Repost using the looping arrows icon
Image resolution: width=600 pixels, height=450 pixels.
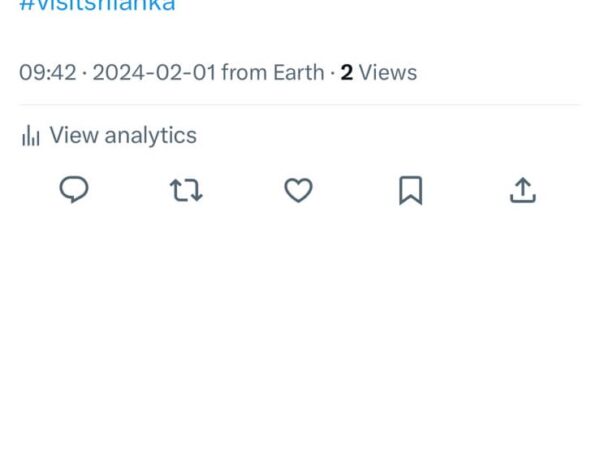[x=186, y=190]
